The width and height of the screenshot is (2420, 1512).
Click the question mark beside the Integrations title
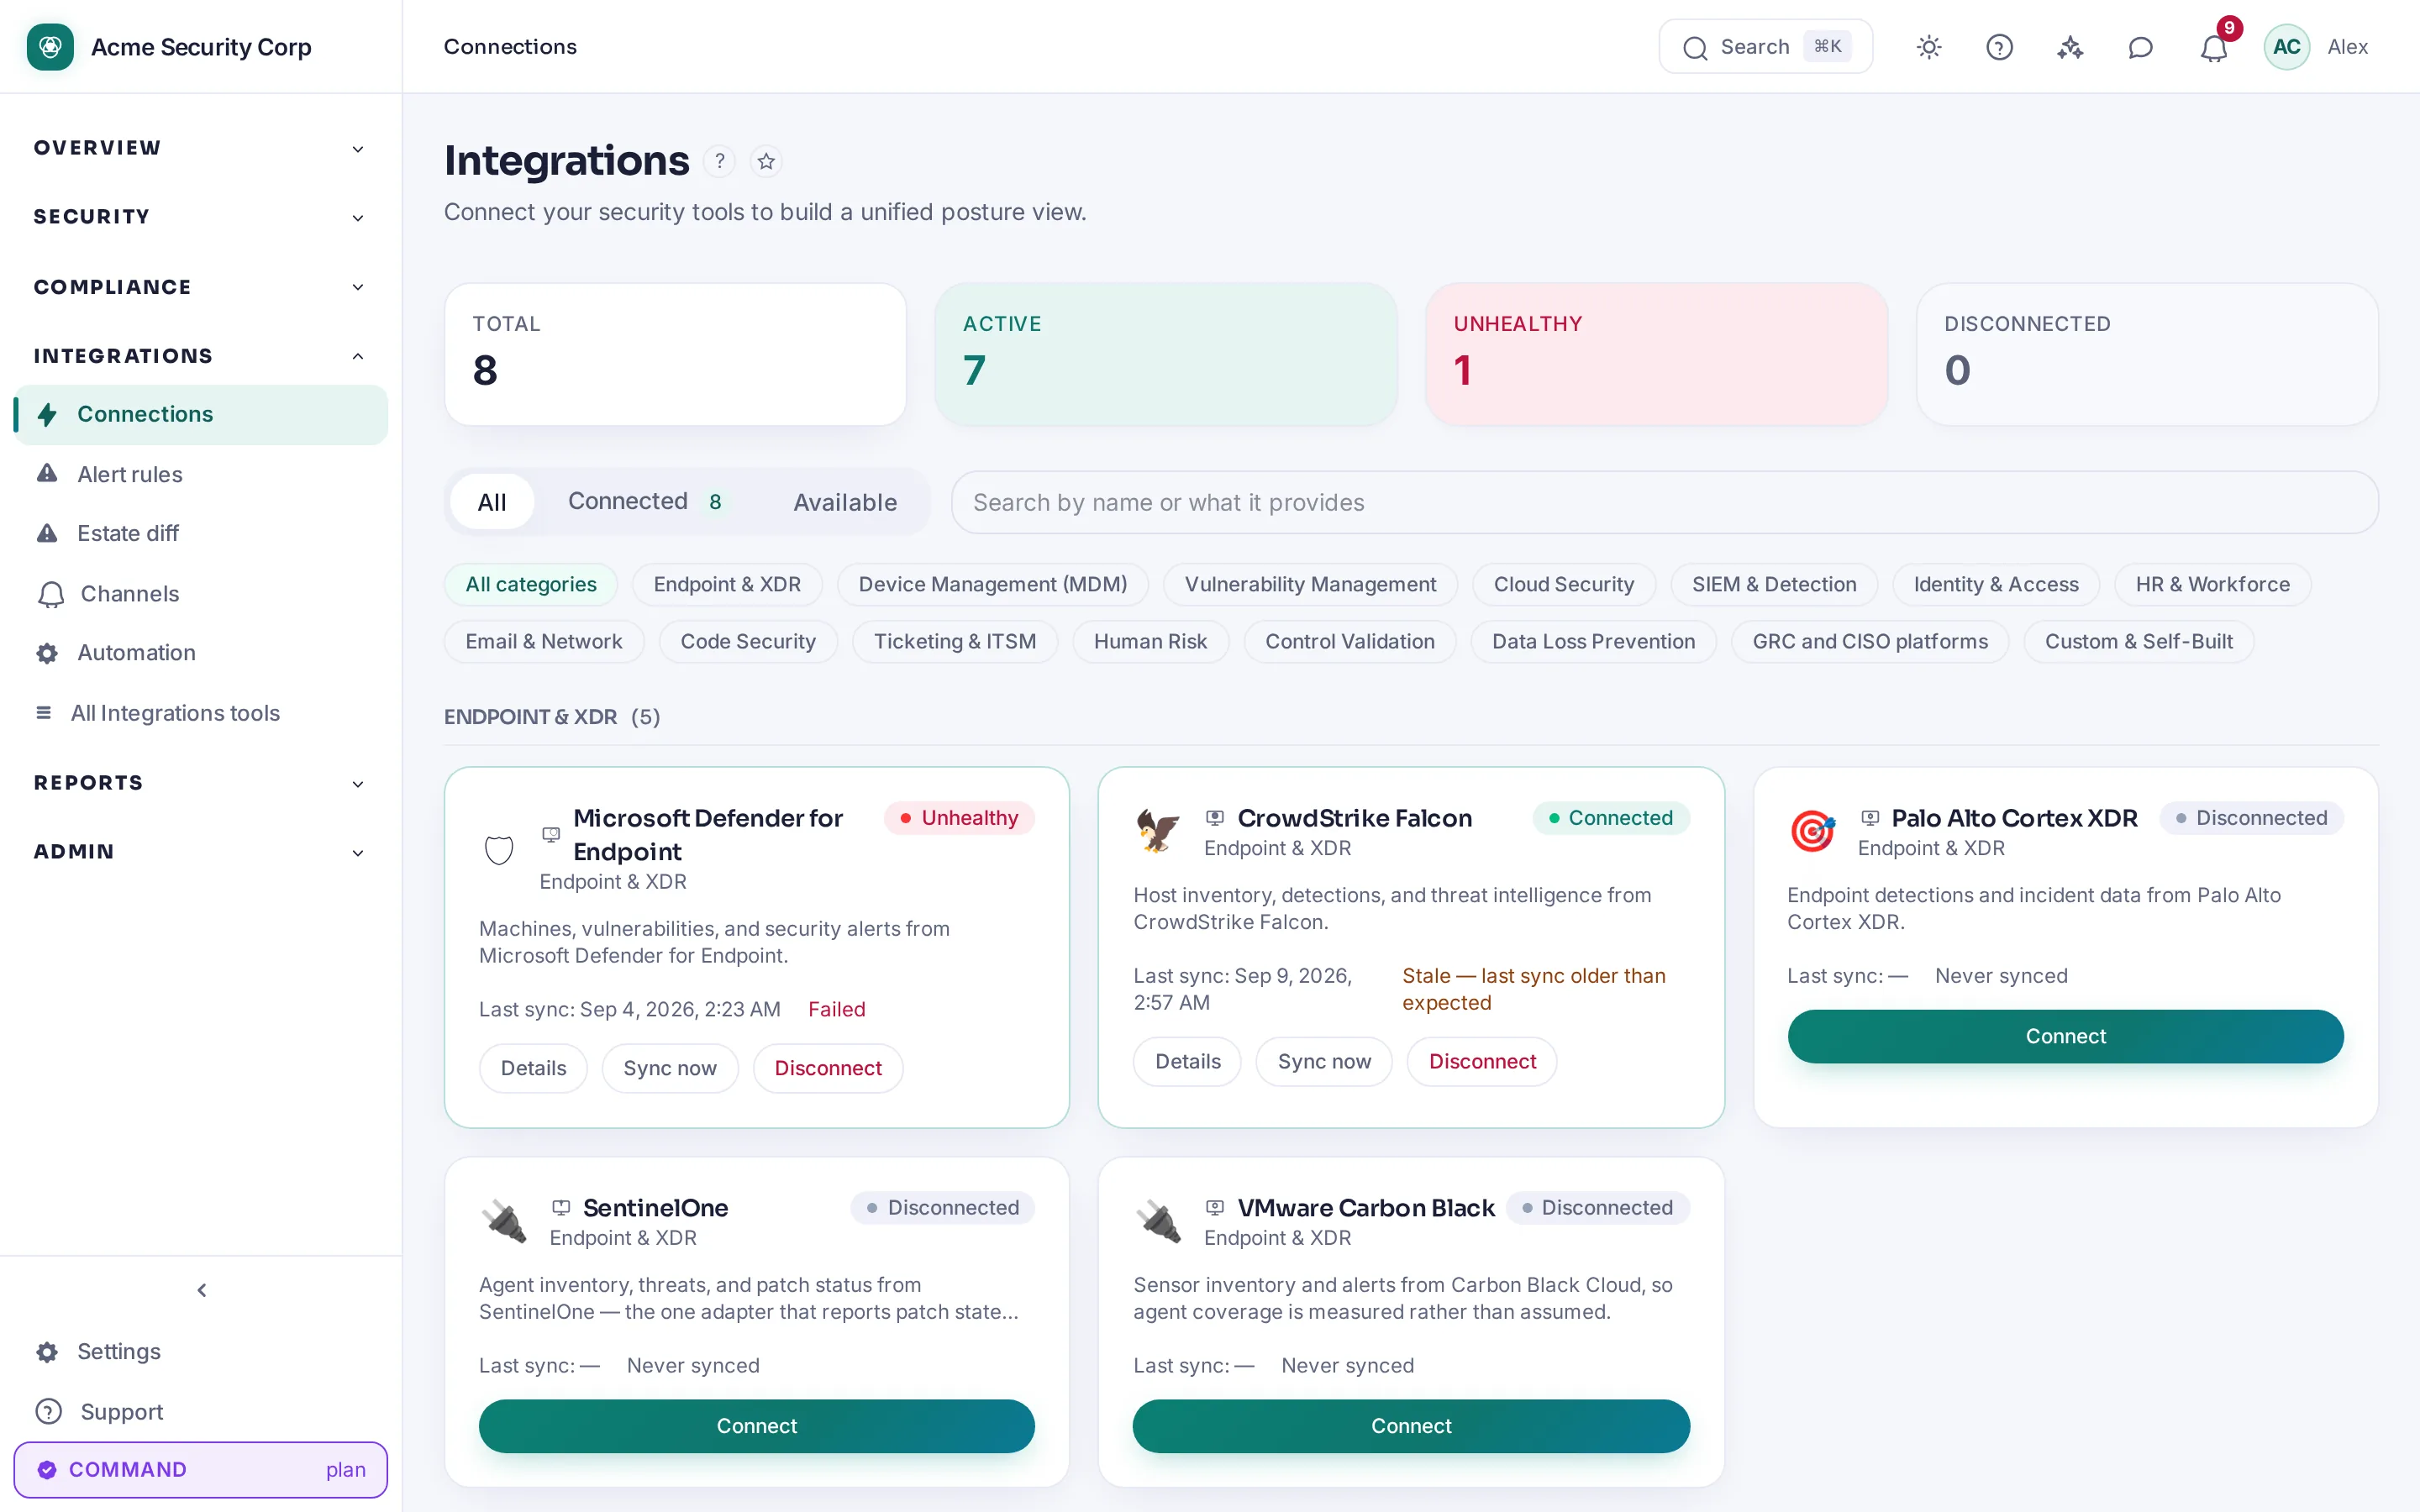click(x=719, y=161)
